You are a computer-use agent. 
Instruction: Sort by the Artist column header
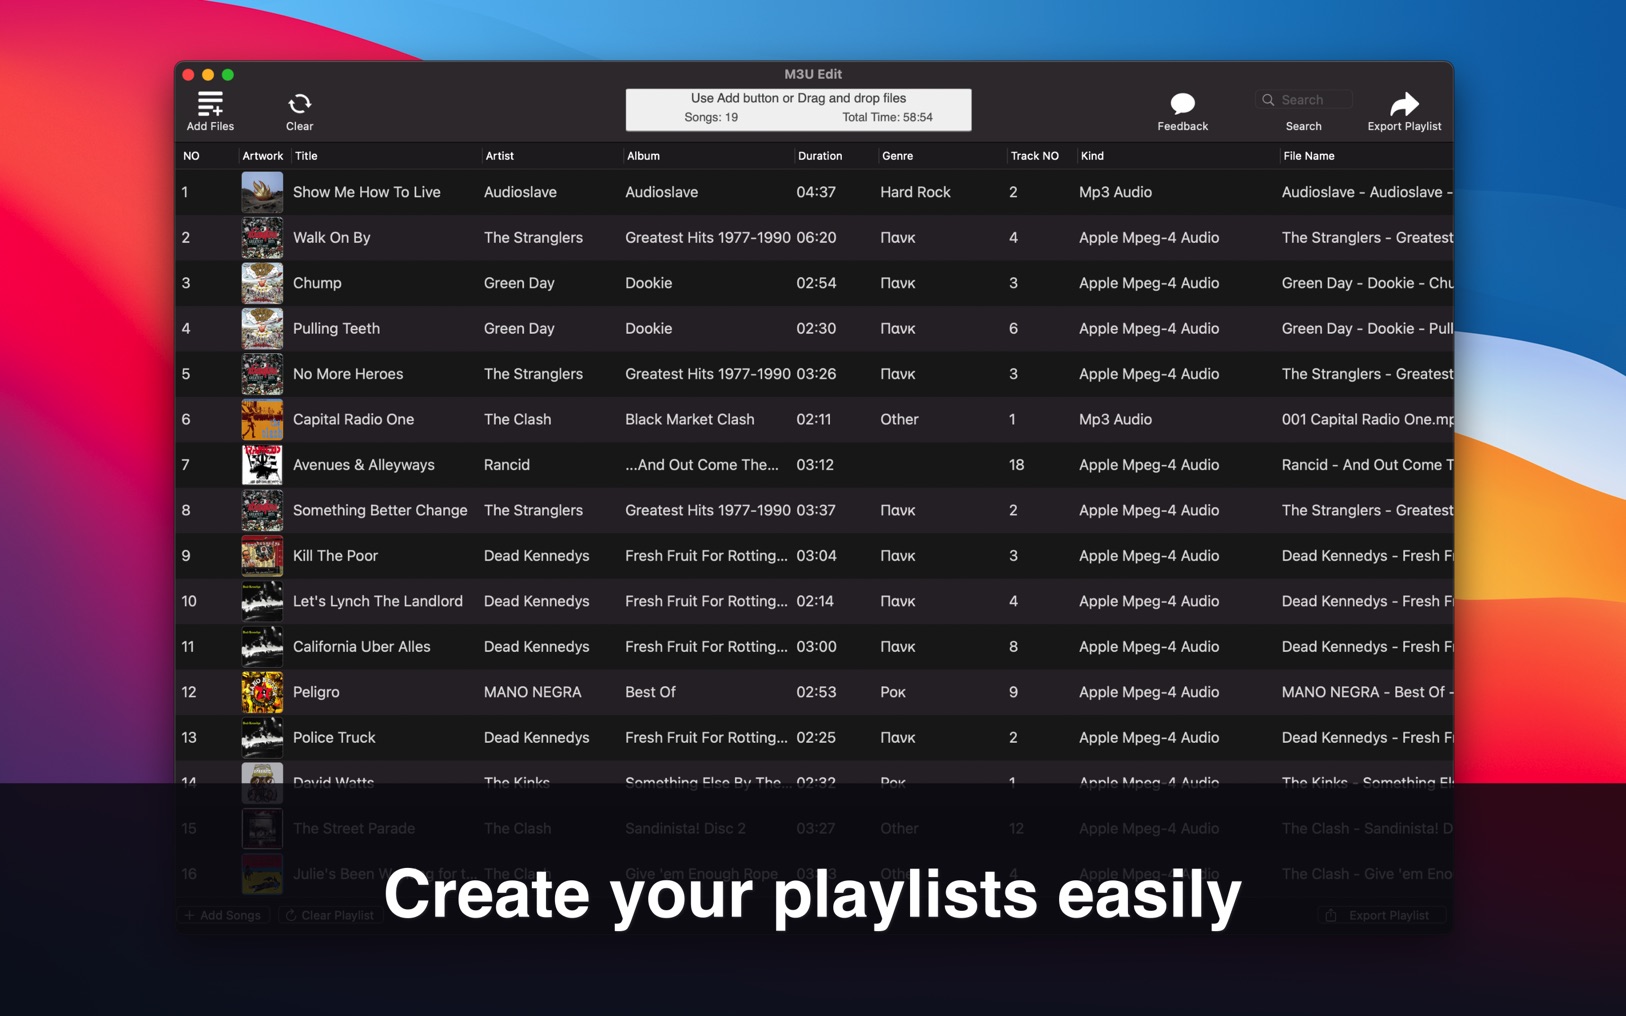click(x=499, y=156)
